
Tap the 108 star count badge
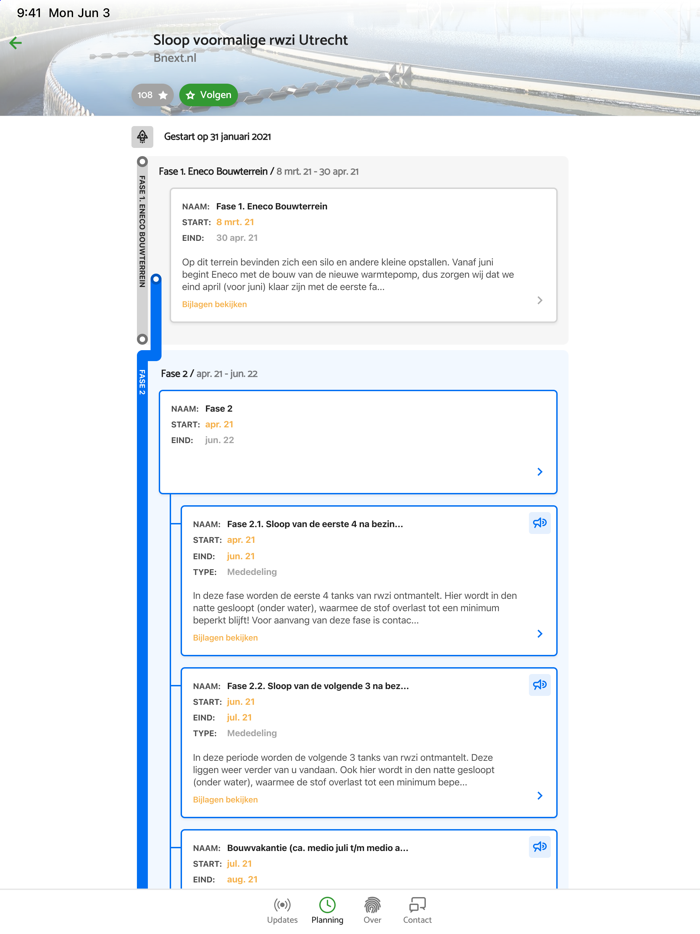coord(153,95)
